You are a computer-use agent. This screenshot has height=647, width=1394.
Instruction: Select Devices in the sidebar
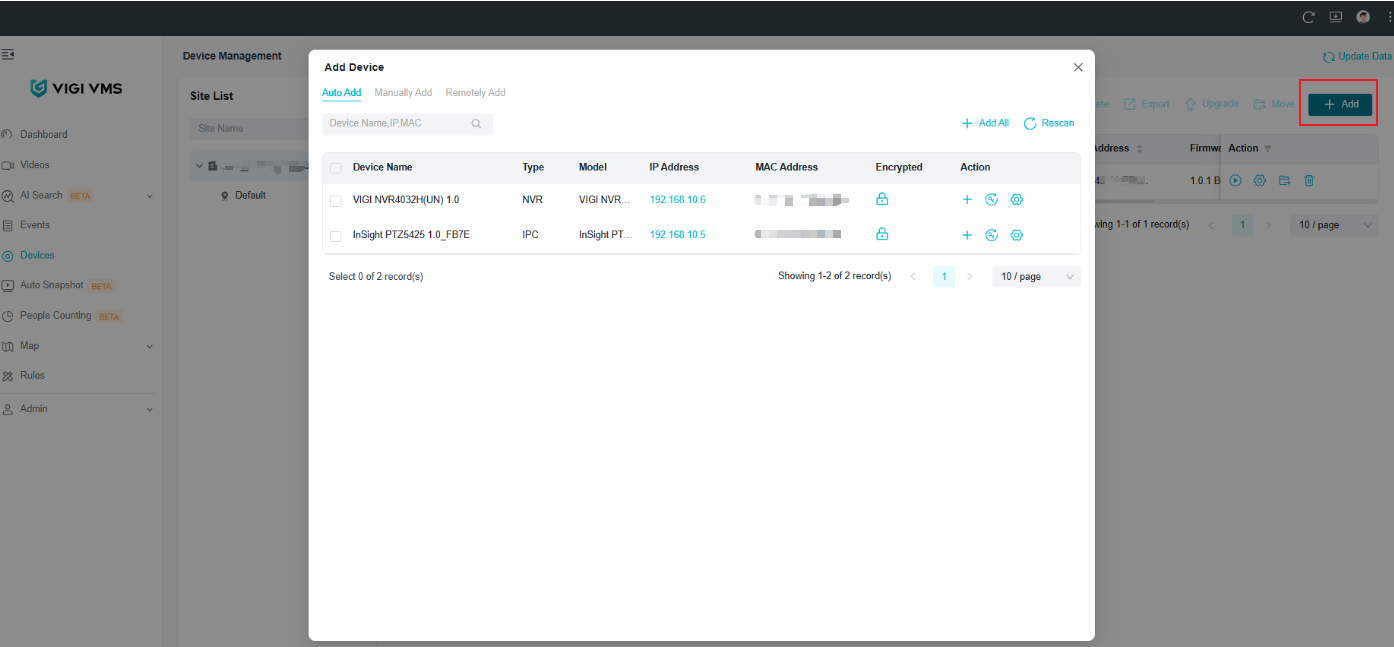tap(37, 255)
